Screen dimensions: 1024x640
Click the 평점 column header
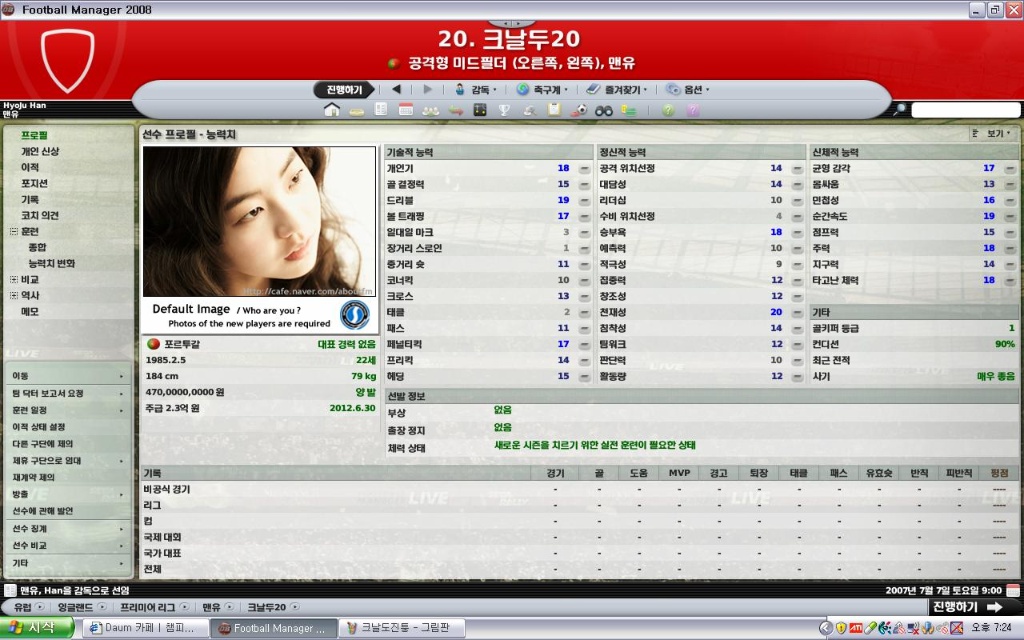tap(999, 473)
